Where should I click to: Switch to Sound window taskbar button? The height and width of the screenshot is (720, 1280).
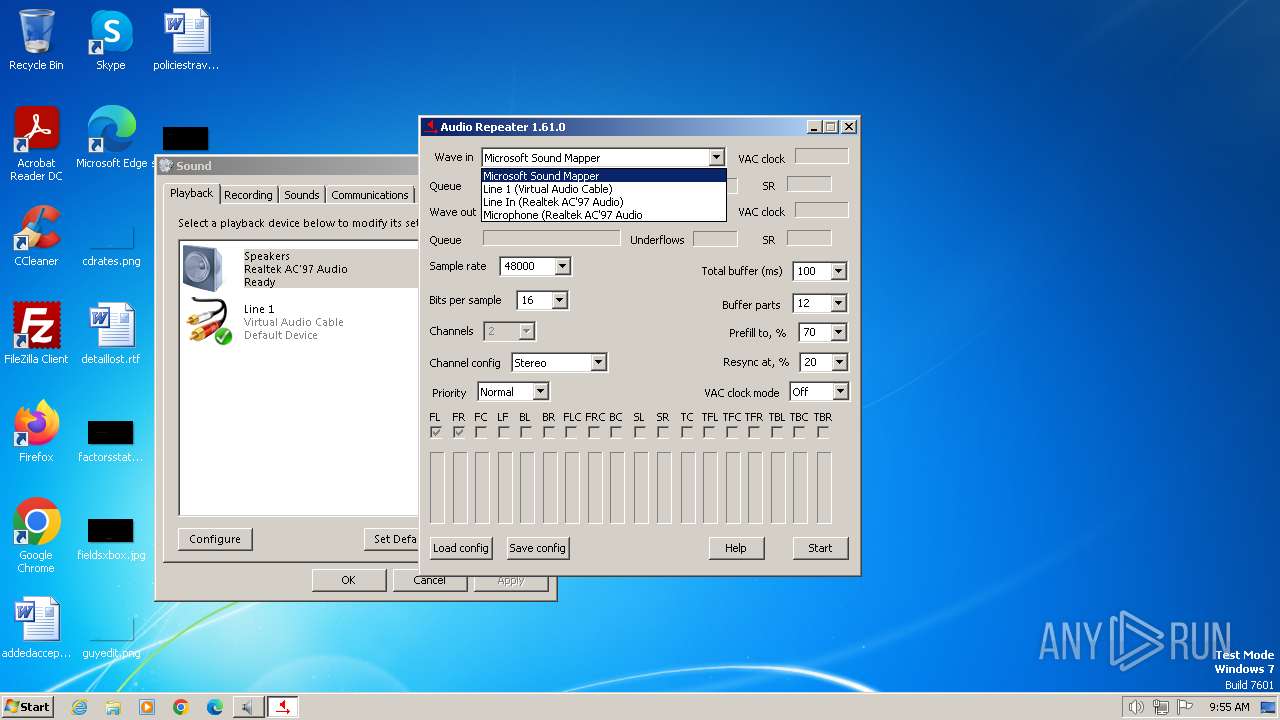click(247, 707)
